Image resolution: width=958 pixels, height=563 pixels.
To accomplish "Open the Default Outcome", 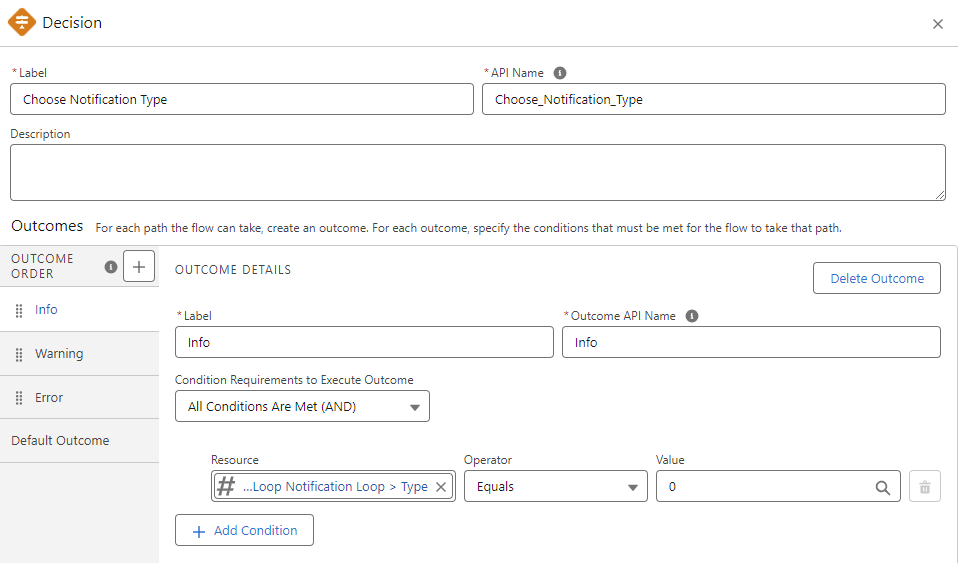I will coord(79,441).
